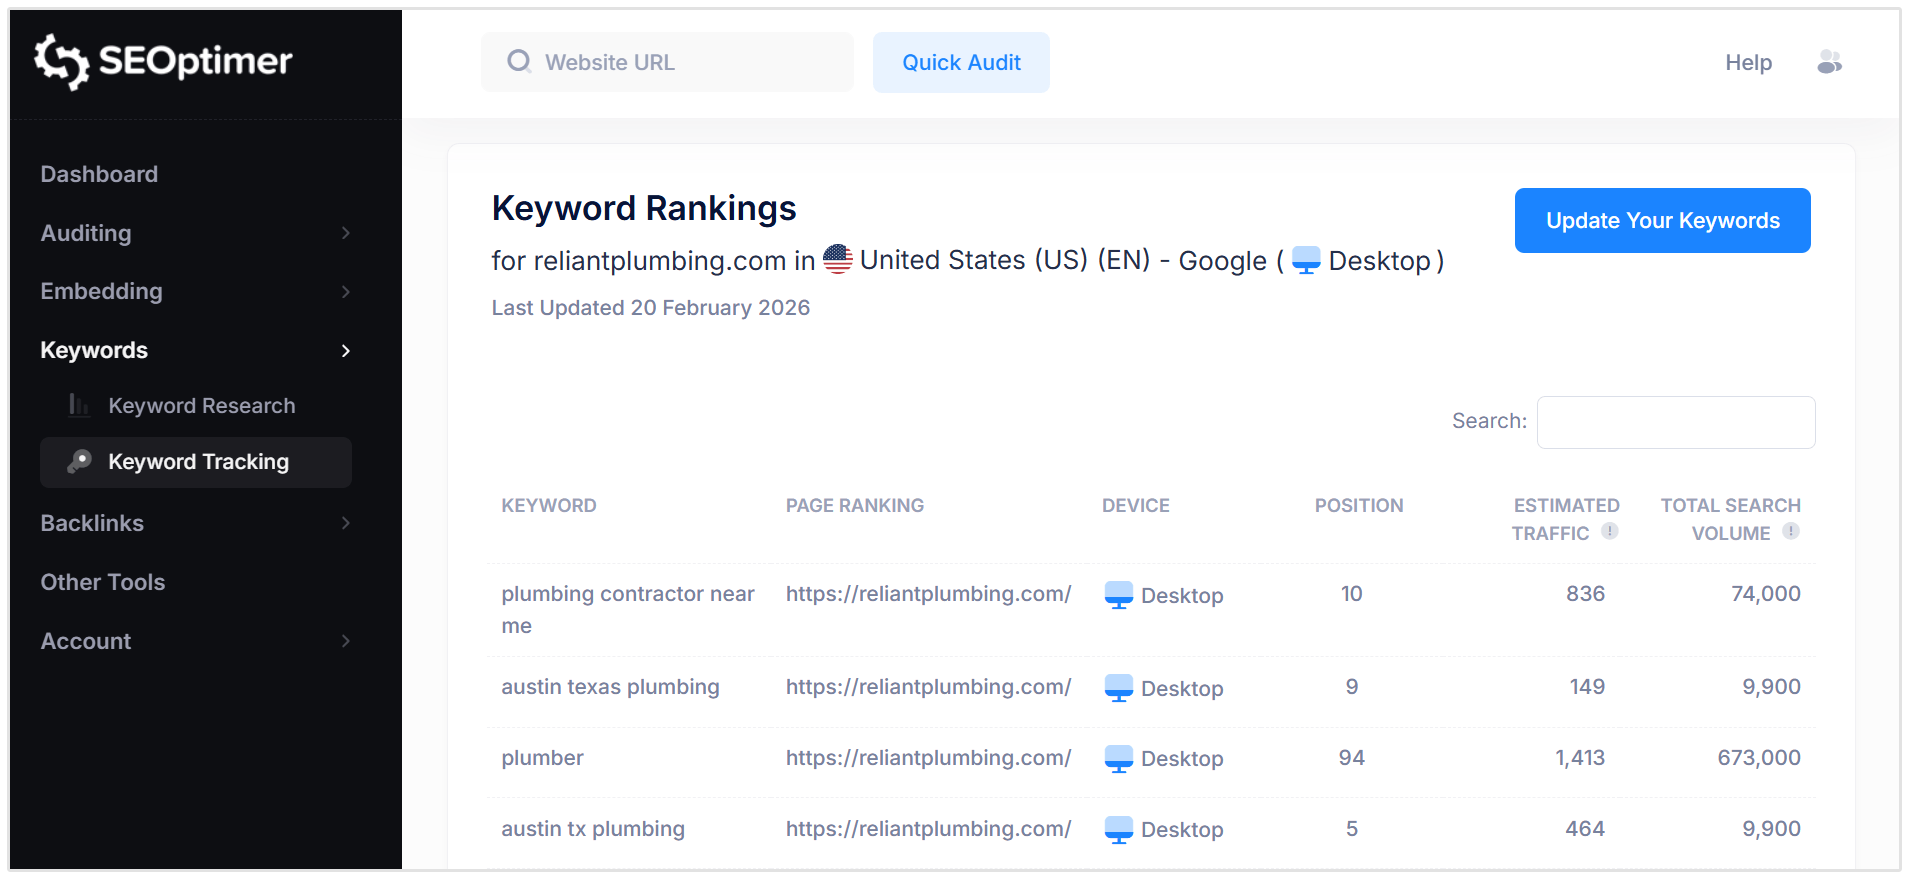Click the desktop monitor icon in subtitle
This screenshot has height=880, width=1910.
1306,261
